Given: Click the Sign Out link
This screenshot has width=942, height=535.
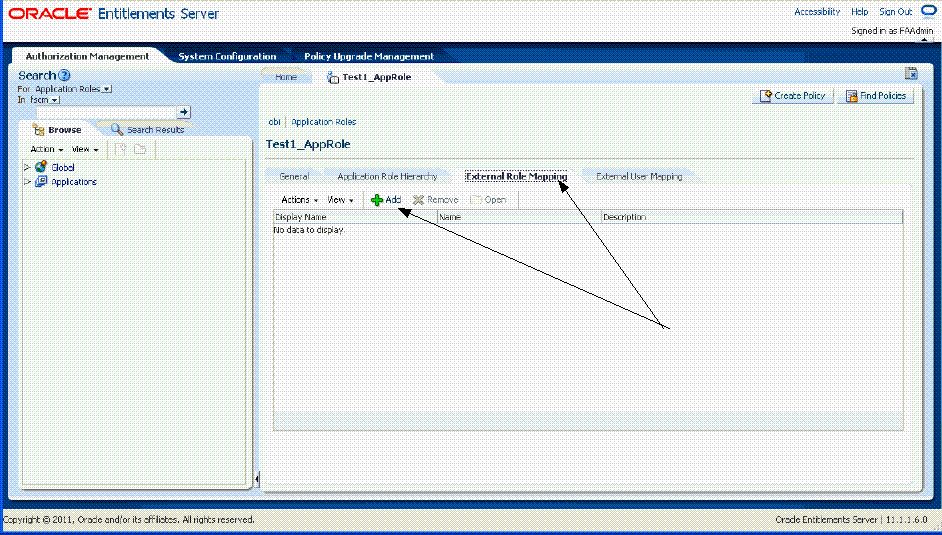Looking at the screenshot, I should 896,11.
